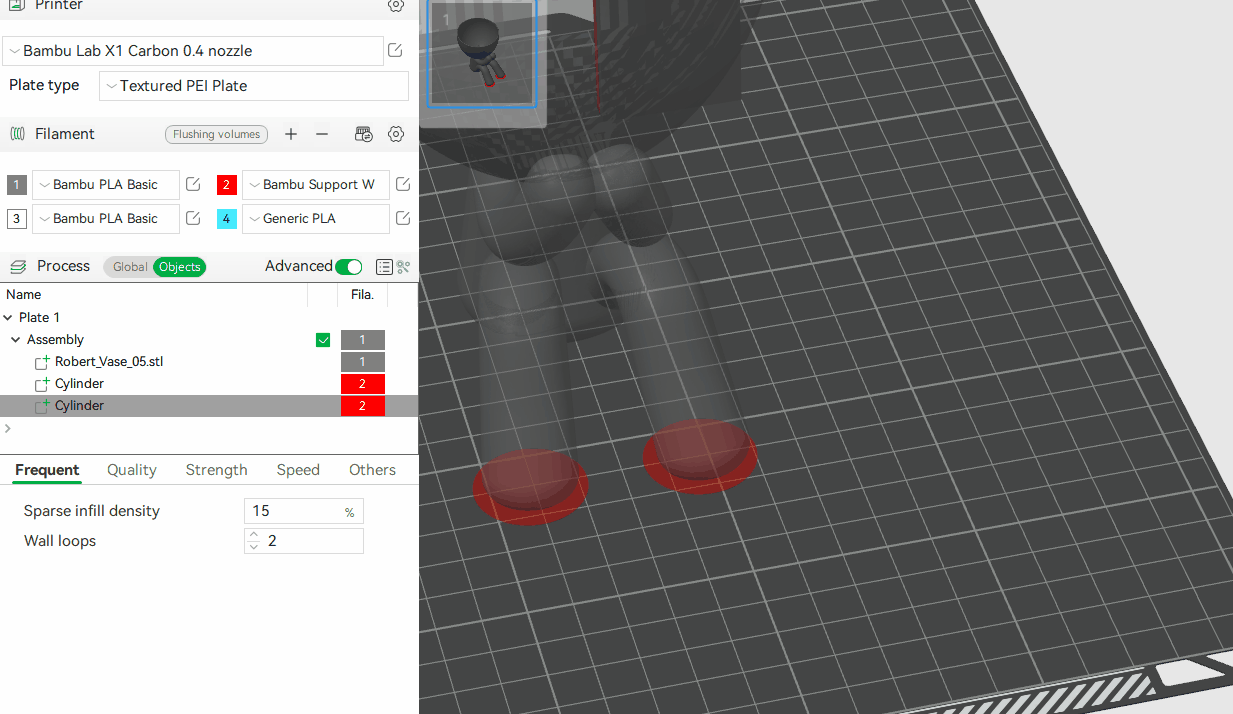Open the Others settings tab
1233x714 pixels.
click(x=372, y=470)
